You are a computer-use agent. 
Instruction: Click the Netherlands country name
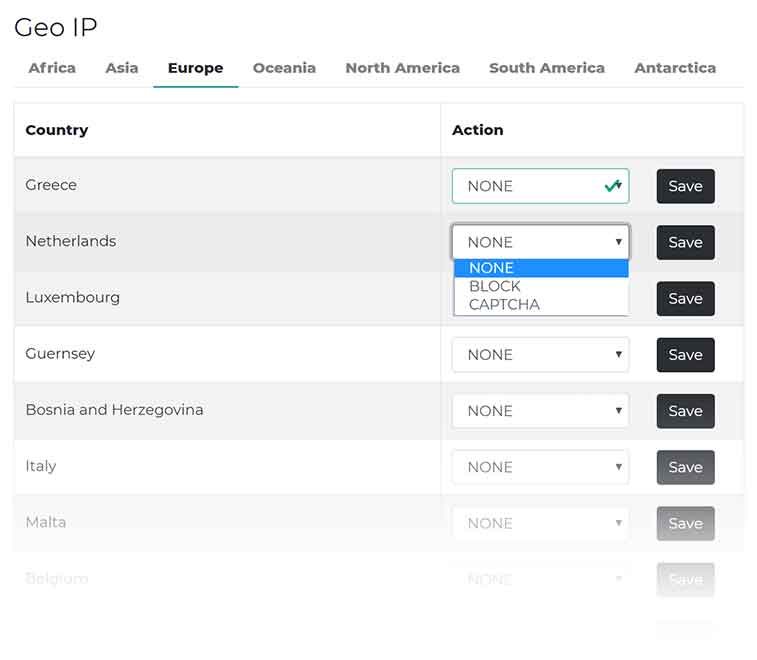click(71, 241)
